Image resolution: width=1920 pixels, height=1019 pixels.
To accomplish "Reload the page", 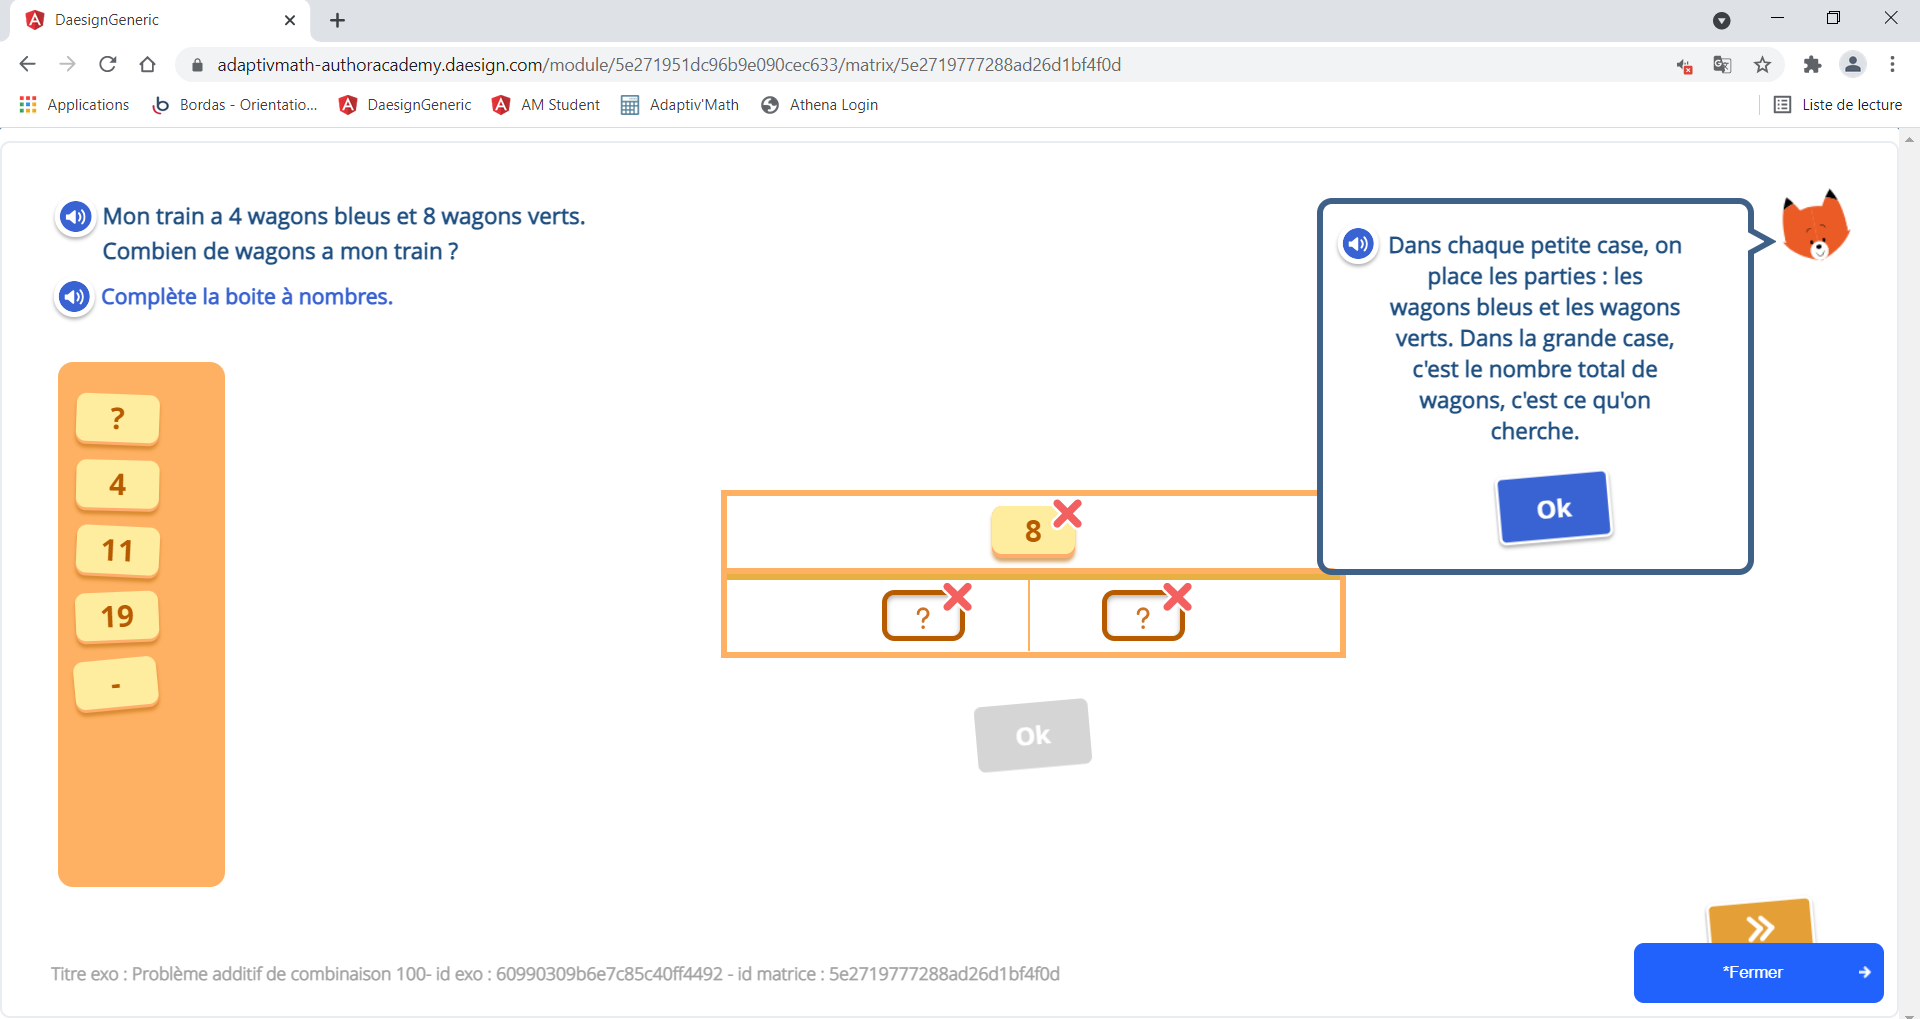I will click(108, 65).
